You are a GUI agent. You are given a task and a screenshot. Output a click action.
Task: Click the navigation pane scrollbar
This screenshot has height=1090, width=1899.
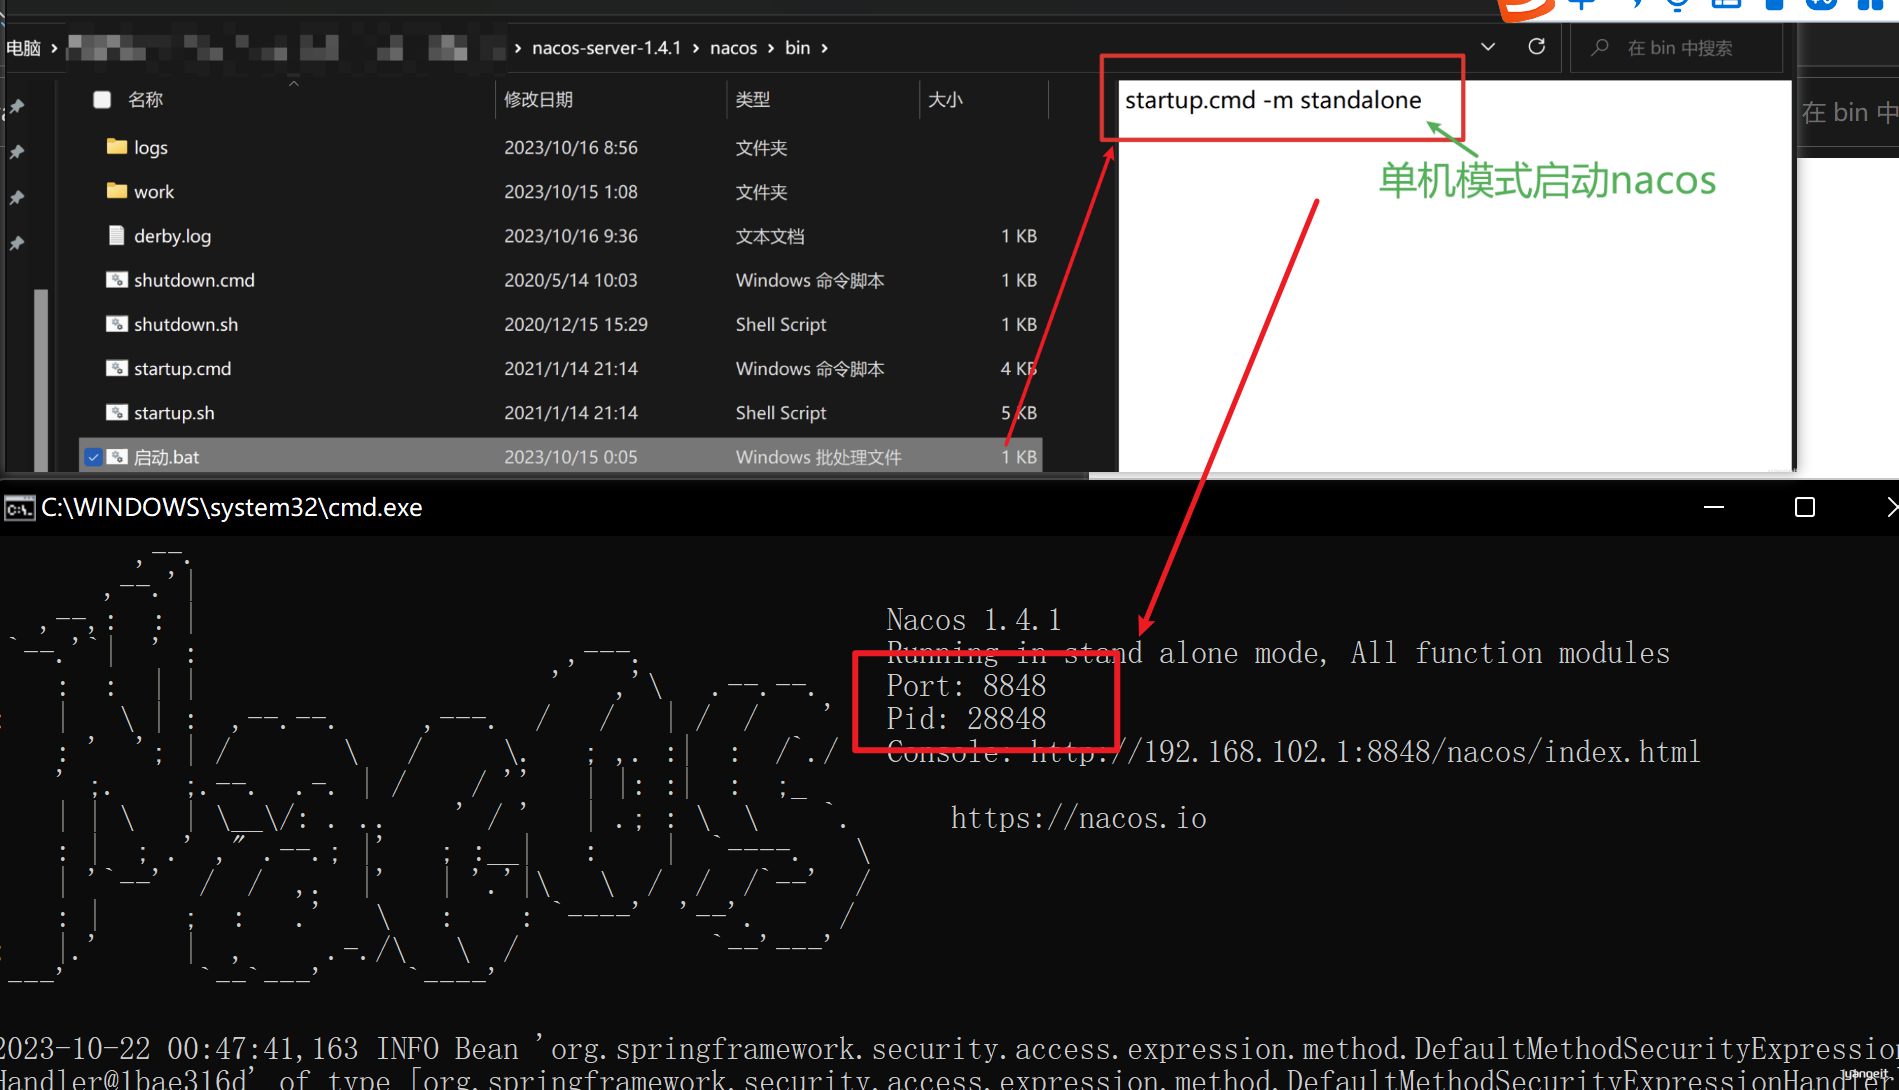[x=40, y=378]
